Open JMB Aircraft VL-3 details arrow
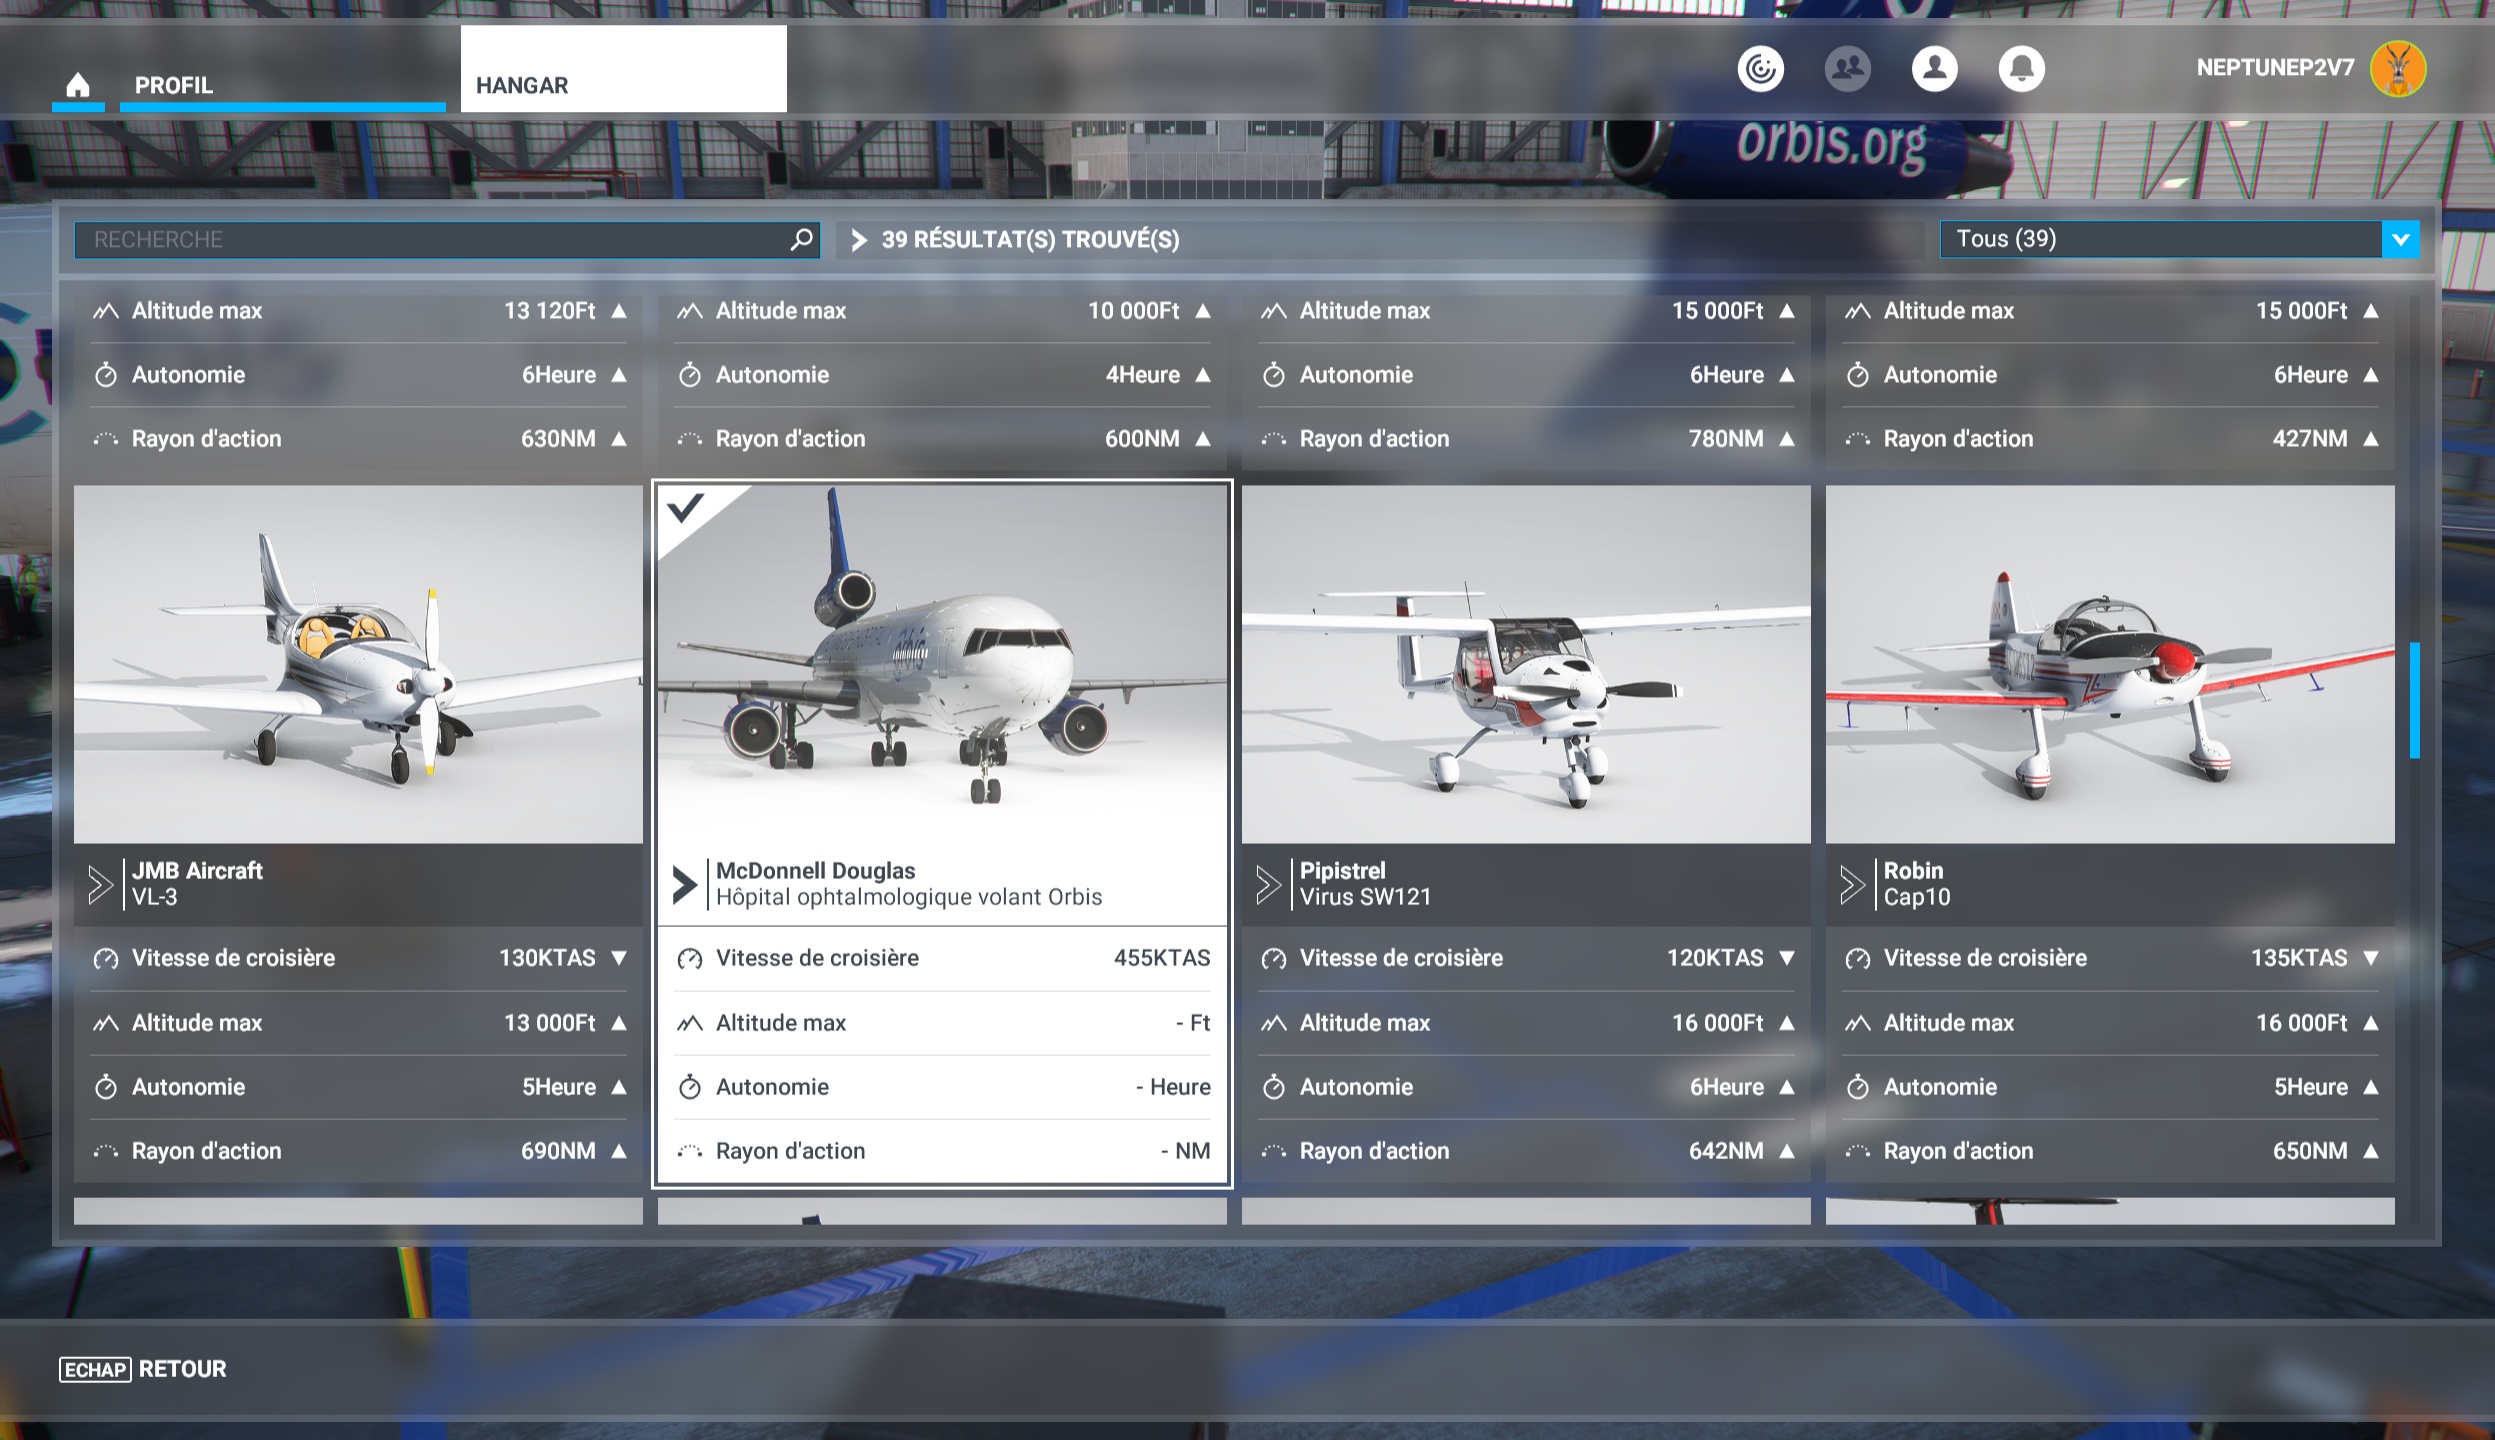Screen dimensions: 2495x1440 point(100,885)
